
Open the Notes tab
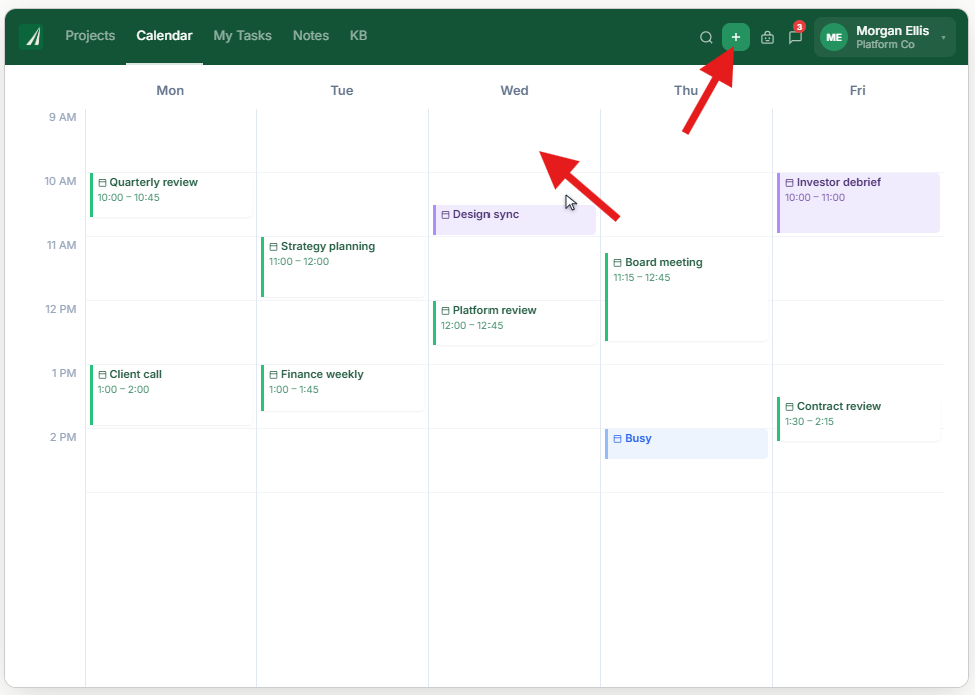[311, 35]
